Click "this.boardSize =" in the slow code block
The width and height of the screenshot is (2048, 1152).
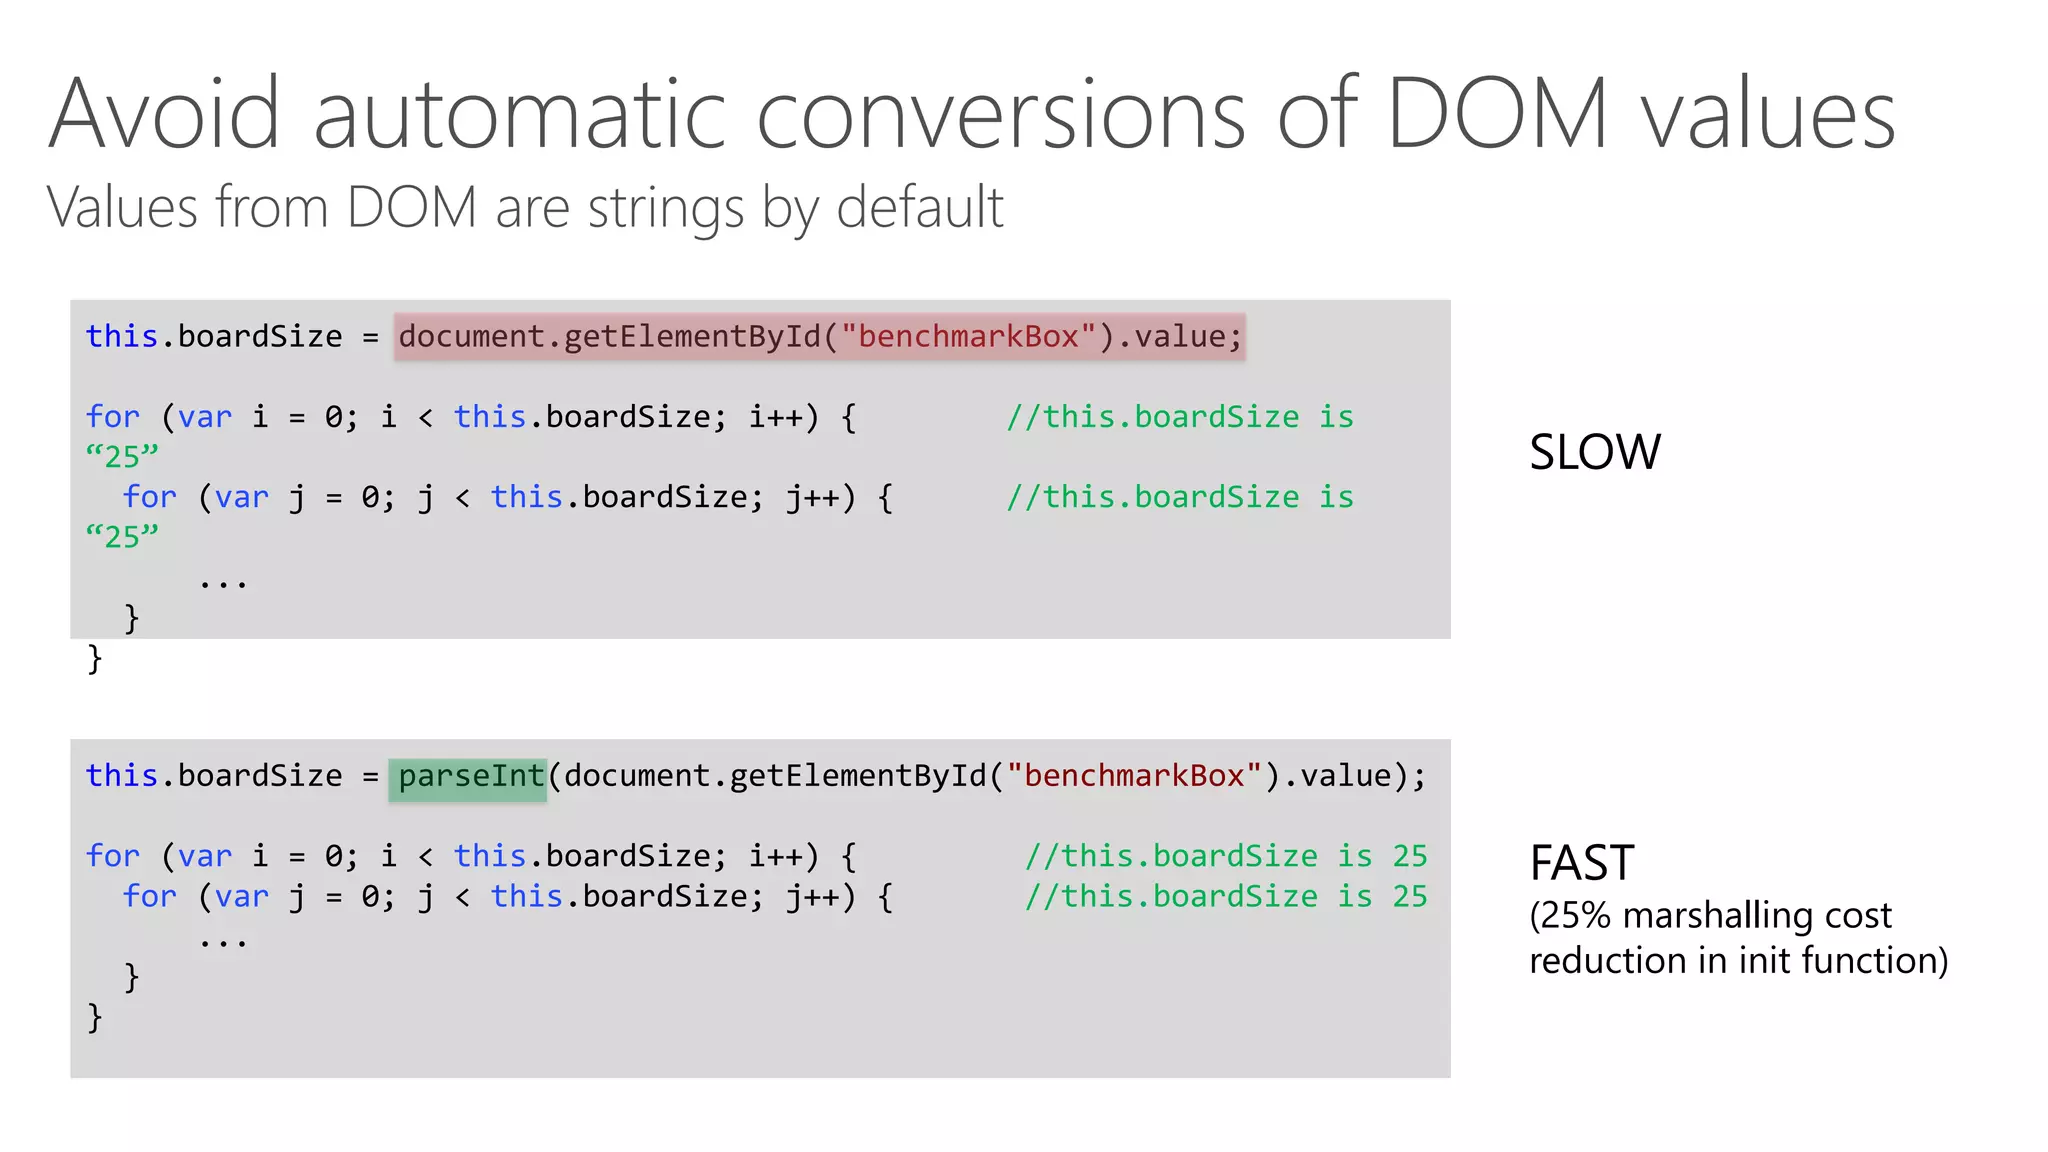232,336
